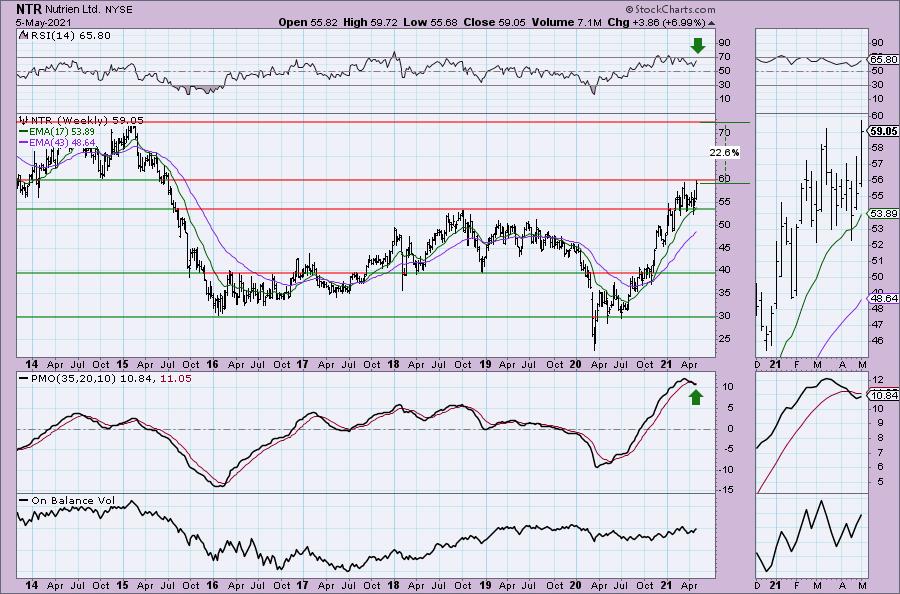Click the High 59.72 value

tap(369, 22)
